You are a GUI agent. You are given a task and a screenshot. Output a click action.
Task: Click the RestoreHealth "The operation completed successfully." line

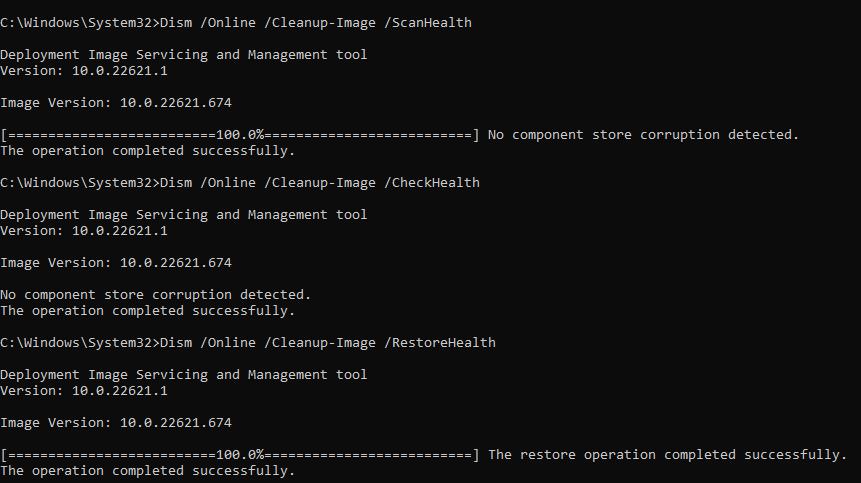147,471
